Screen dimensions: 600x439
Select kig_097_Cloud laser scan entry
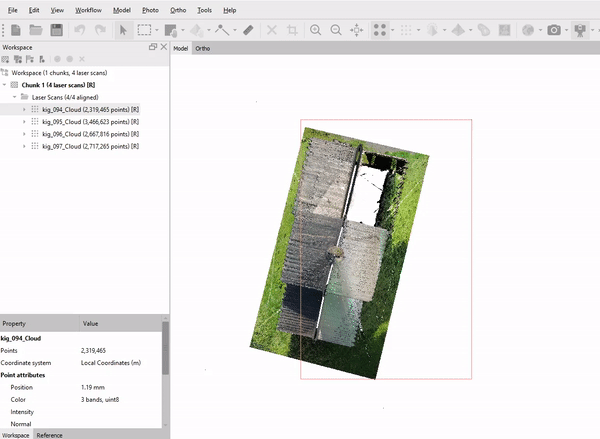pos(90,146)
